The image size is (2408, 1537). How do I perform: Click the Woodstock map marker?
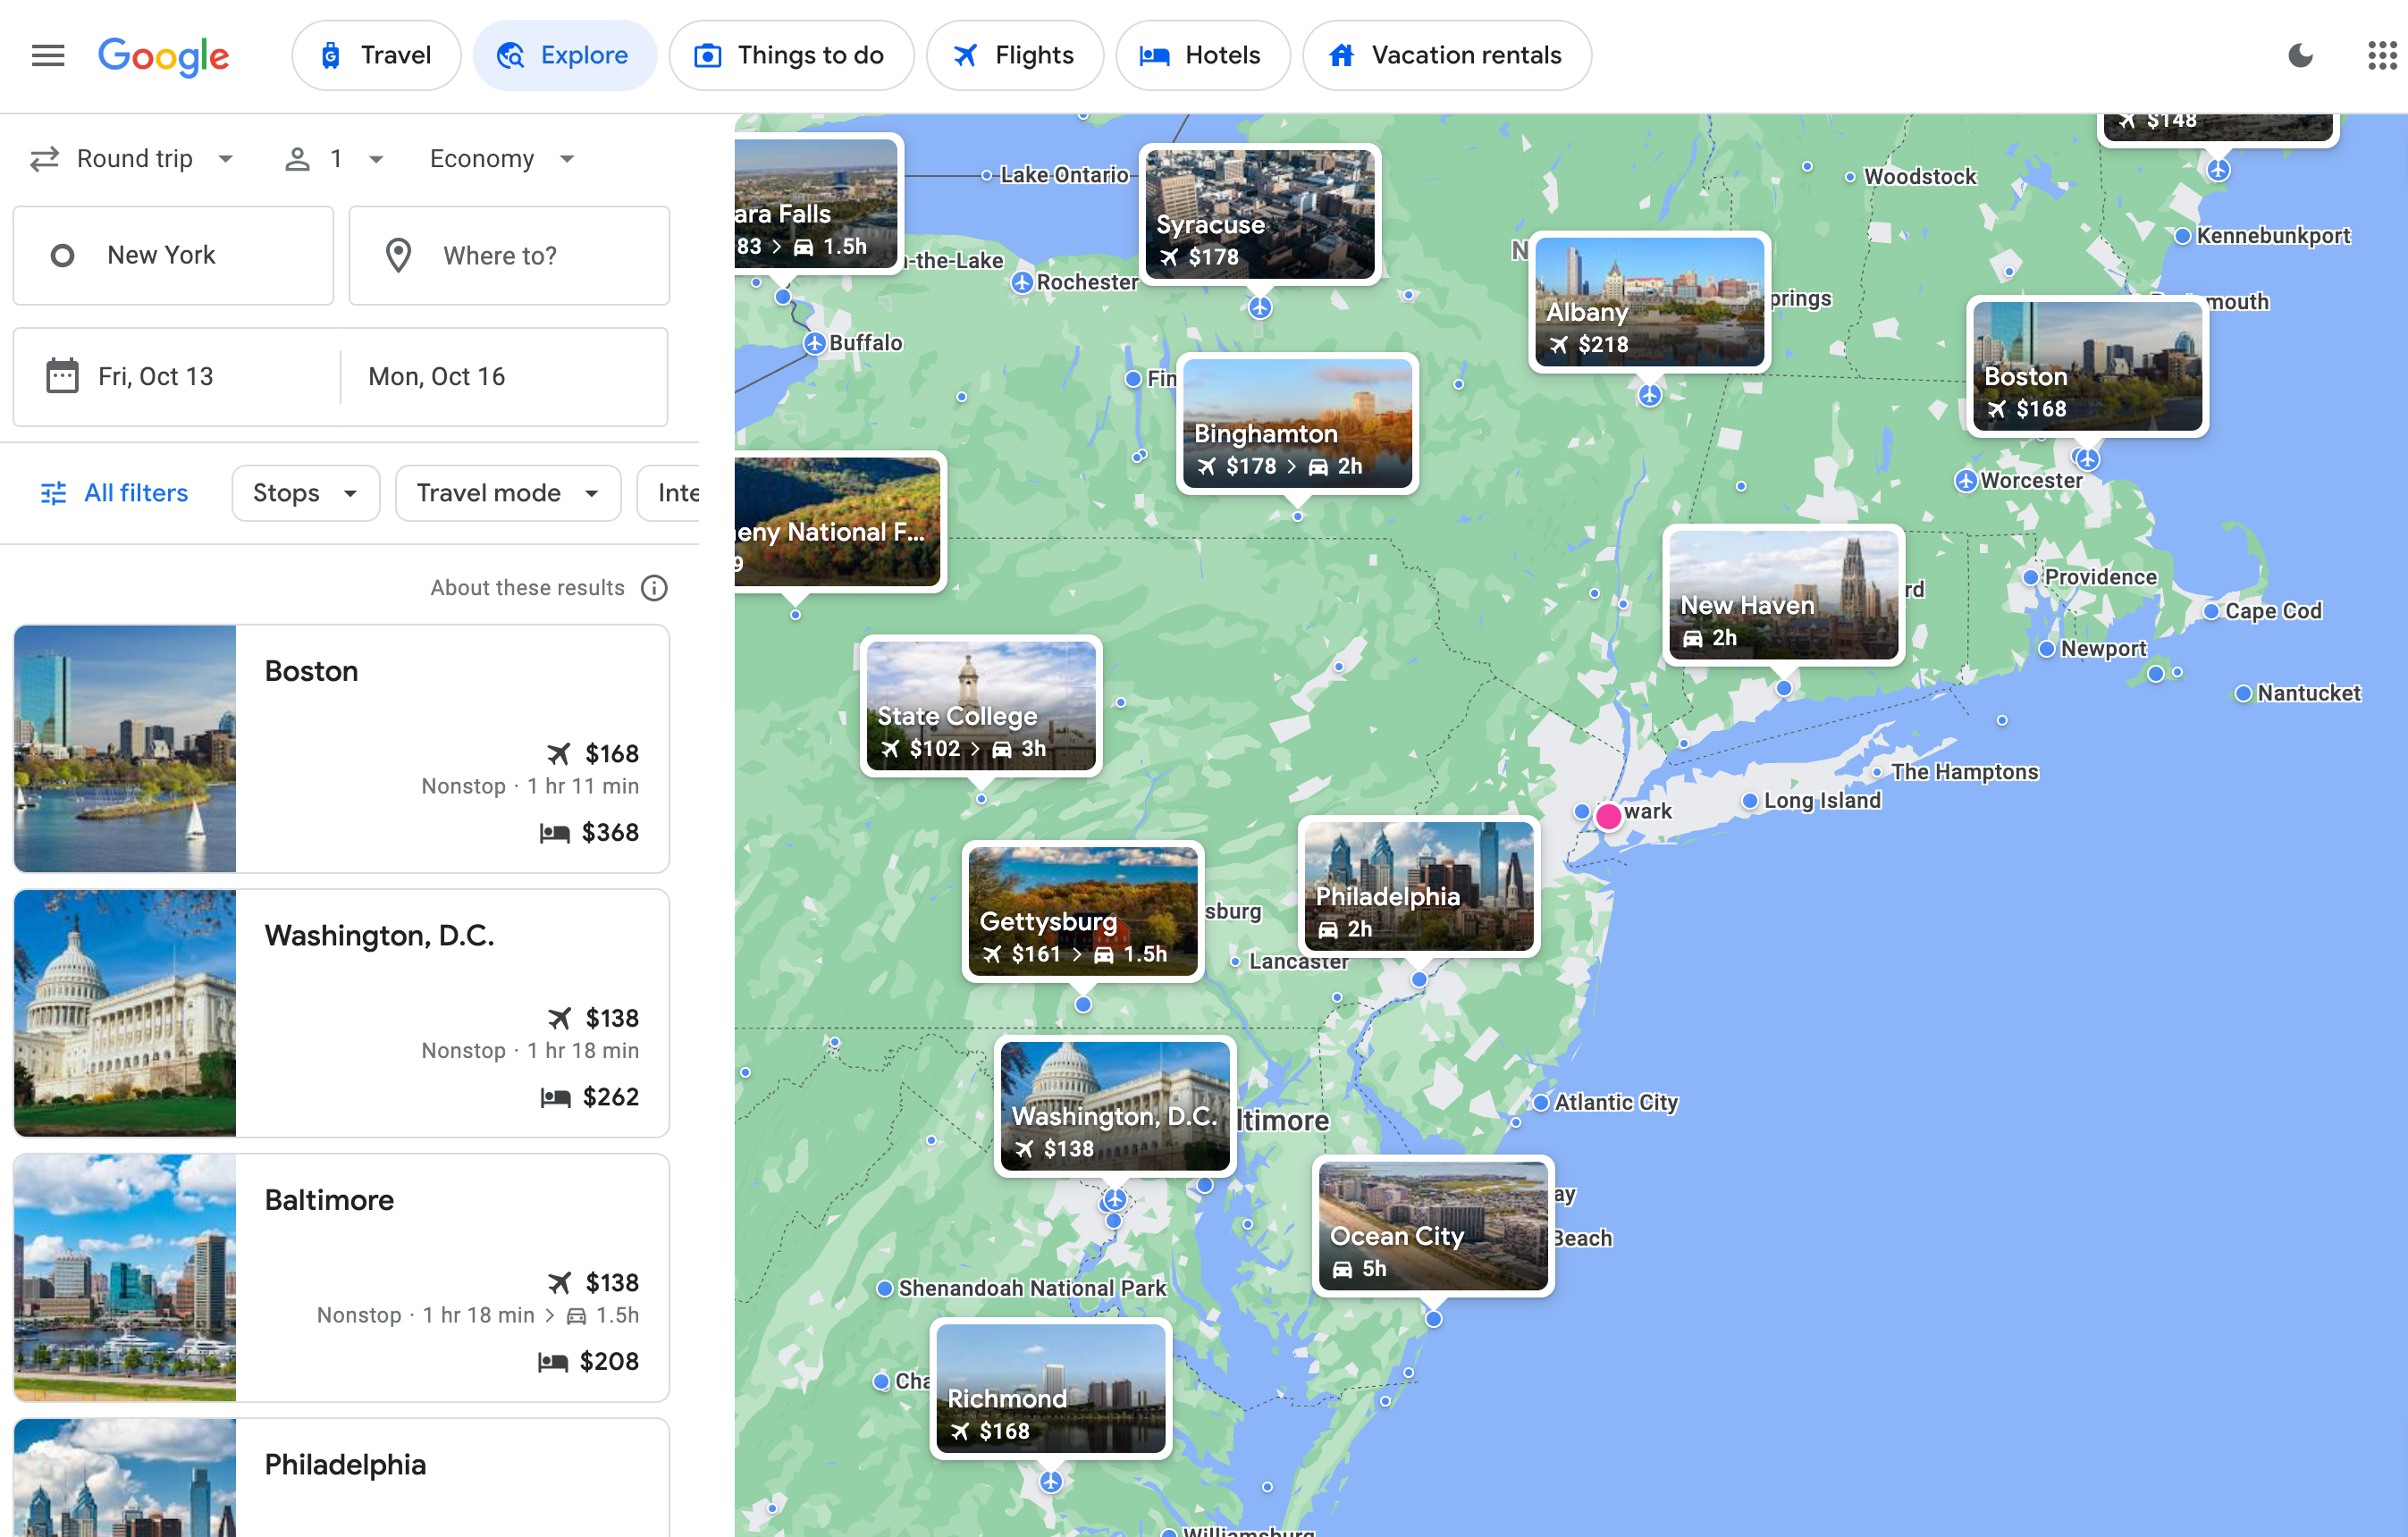pyautogui.click(x=1850, y=177)
